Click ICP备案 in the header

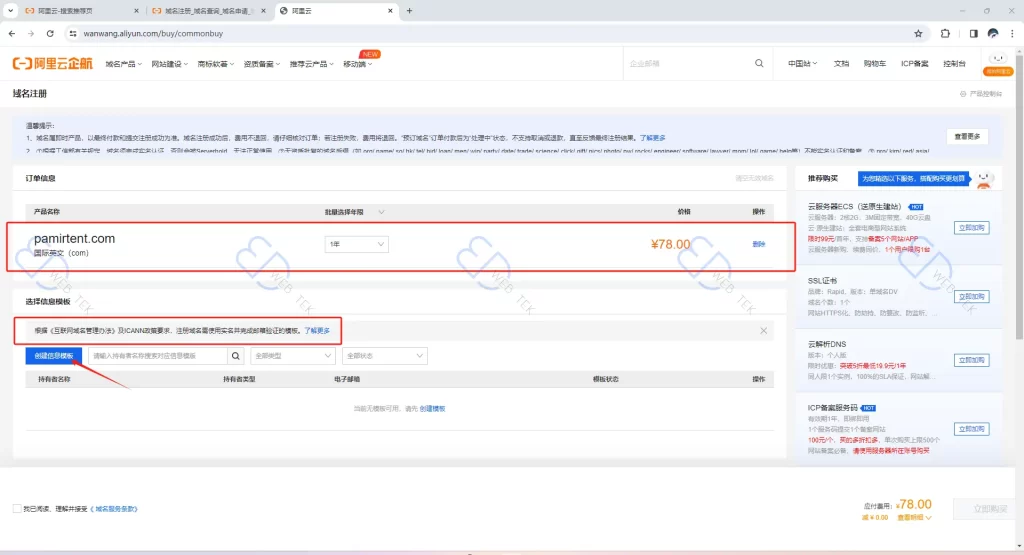pyautogui.click(x=914, y=63)
